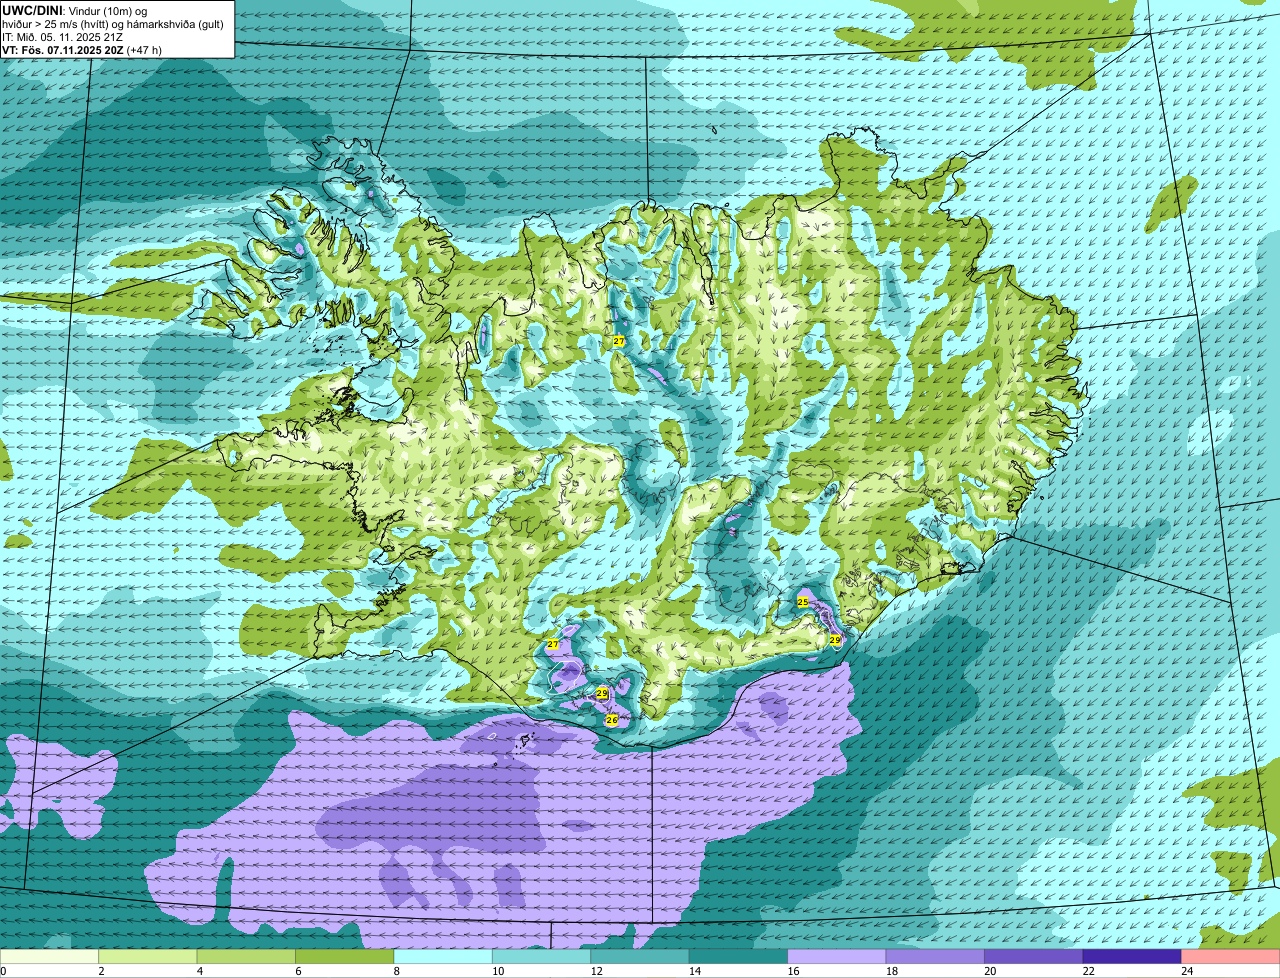Pick the 16–18 m/s light lavender legend swatch
Viewport: 1280px width, 978px height.
pos(837,957)
